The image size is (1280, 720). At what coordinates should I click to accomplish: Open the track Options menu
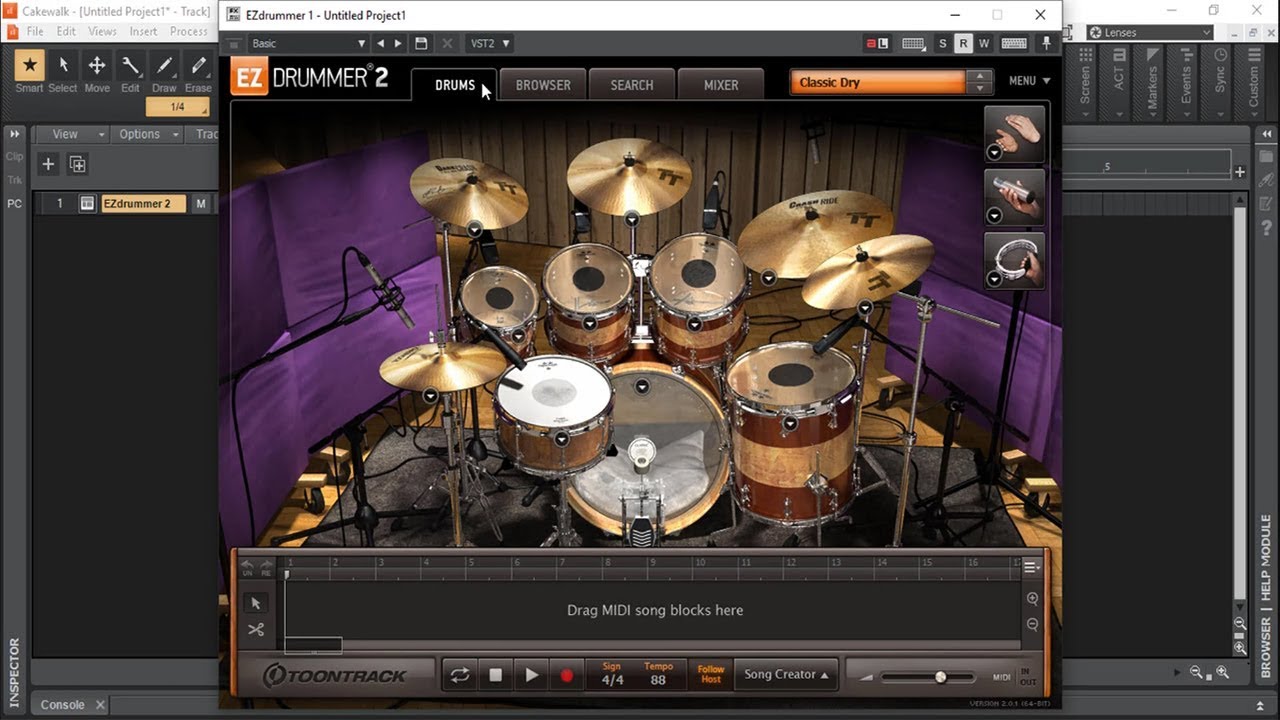[147, 134]
